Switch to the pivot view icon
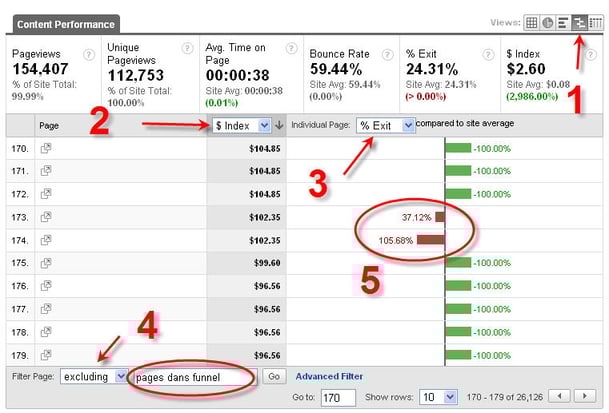 [x=594, y=23]
